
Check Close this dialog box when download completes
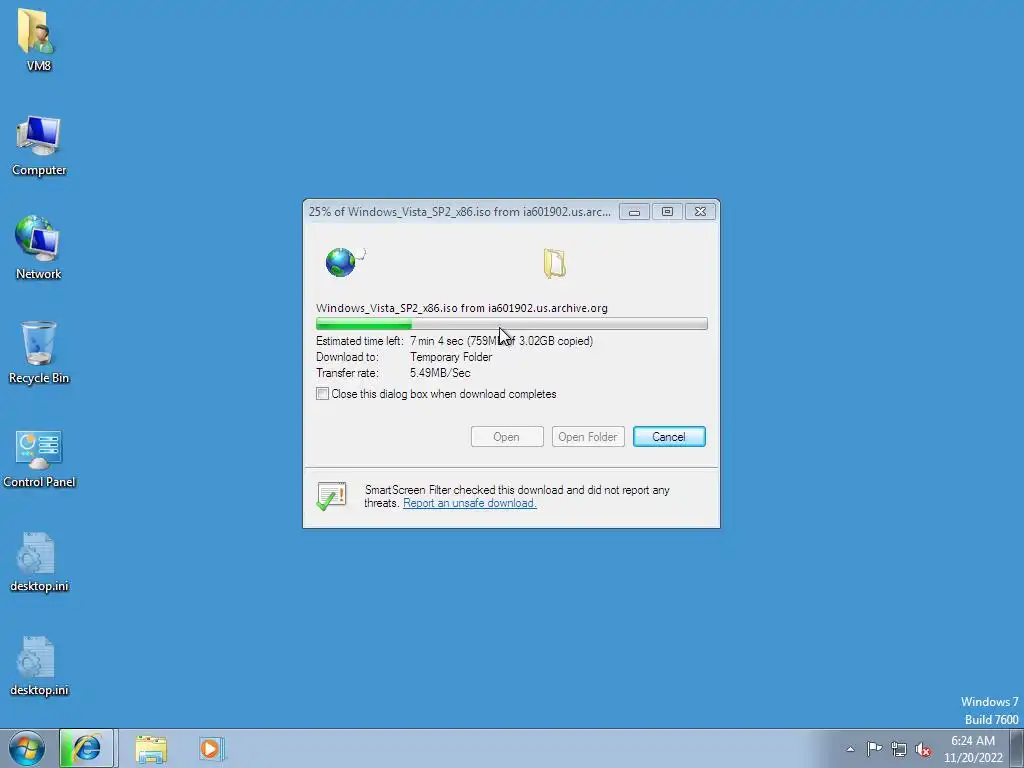[x=322, y=394]
